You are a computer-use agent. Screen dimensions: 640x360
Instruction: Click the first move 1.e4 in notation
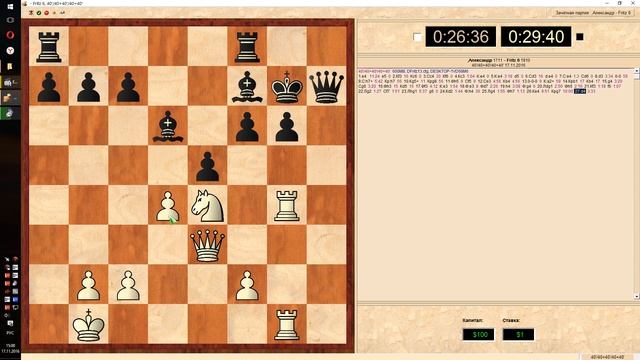363,76
